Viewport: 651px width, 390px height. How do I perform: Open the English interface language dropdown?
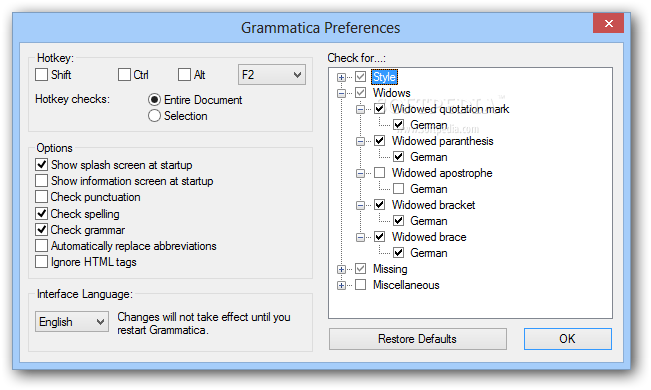(72, 322)
